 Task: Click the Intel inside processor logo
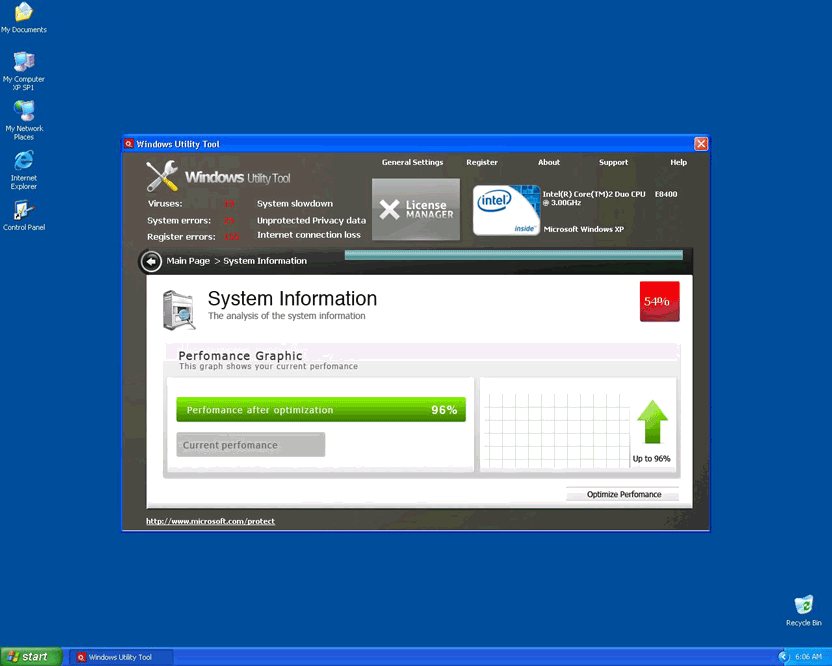click(506, 210)
